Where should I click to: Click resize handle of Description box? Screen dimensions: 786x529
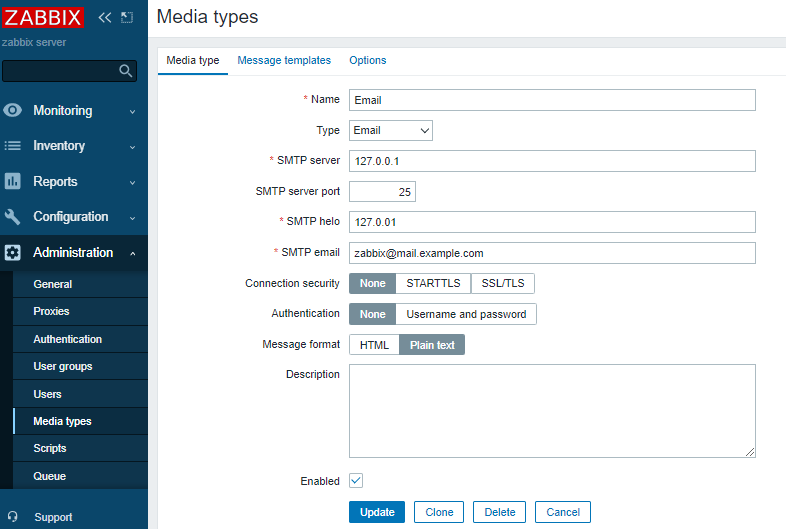point(750,452)
